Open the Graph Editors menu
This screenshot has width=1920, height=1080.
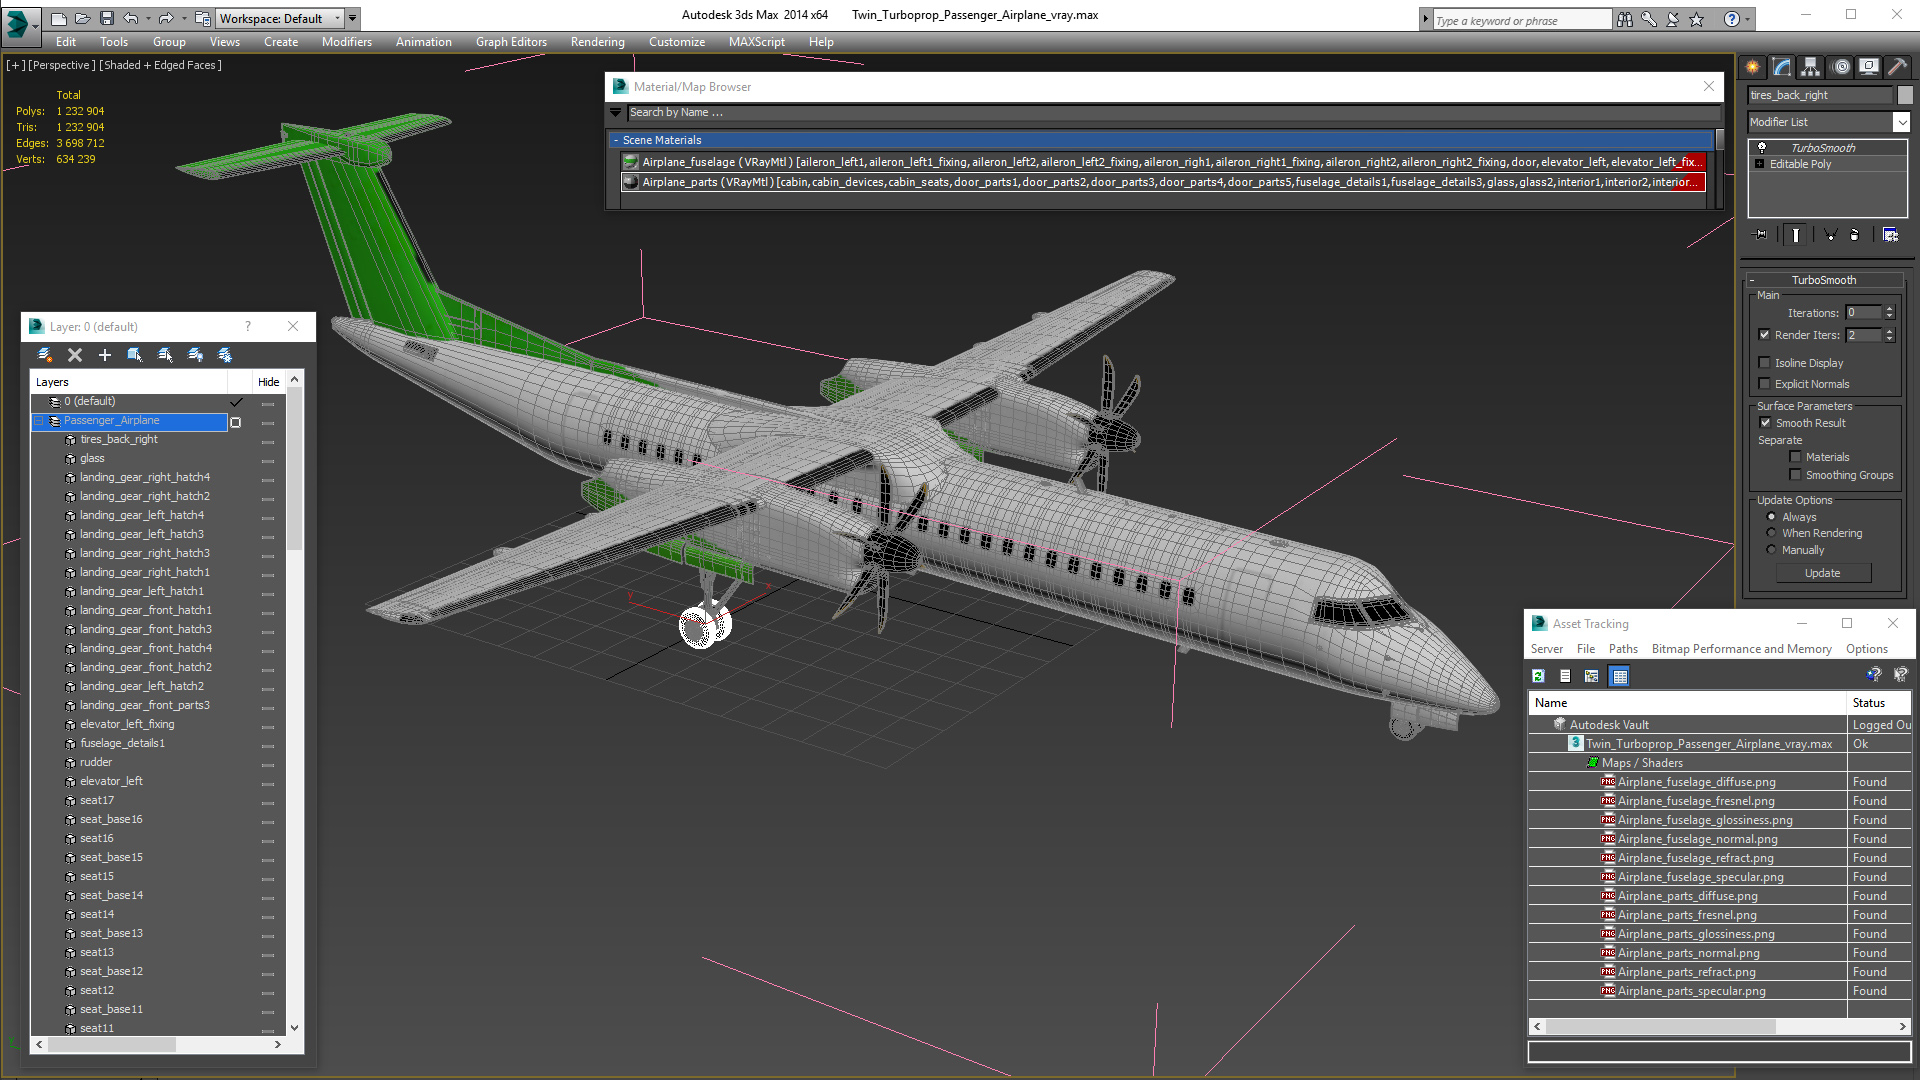pyautogui.click(x=511, y=42)
